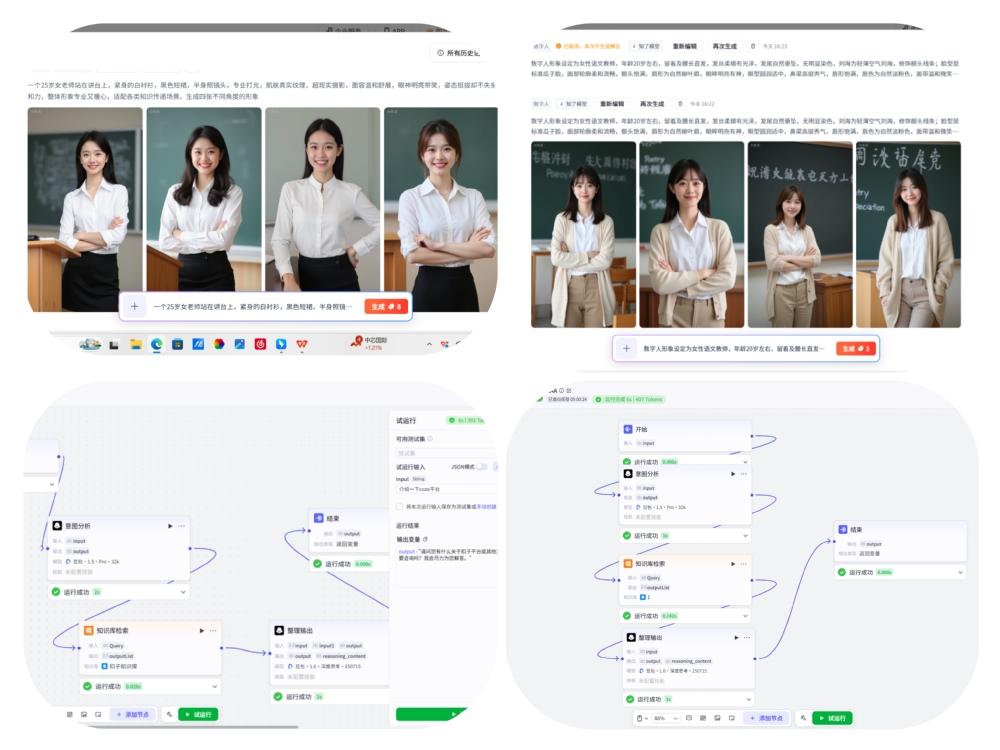Expand the 运行成功 0.028s result row
The width and height of the screenshot is (1000, 750).
coord(213,686)
